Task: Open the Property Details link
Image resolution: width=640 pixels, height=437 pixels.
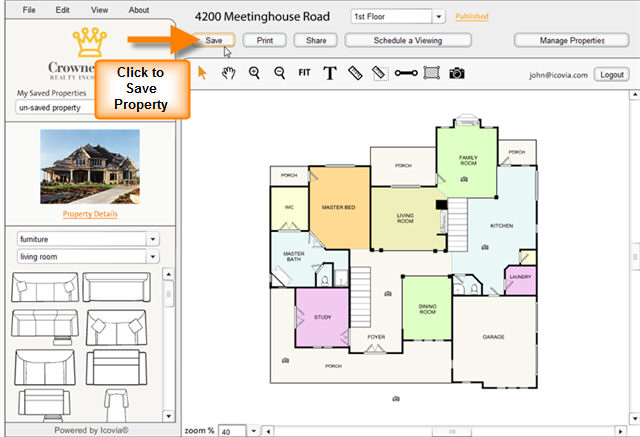Action: click(90, 214)
